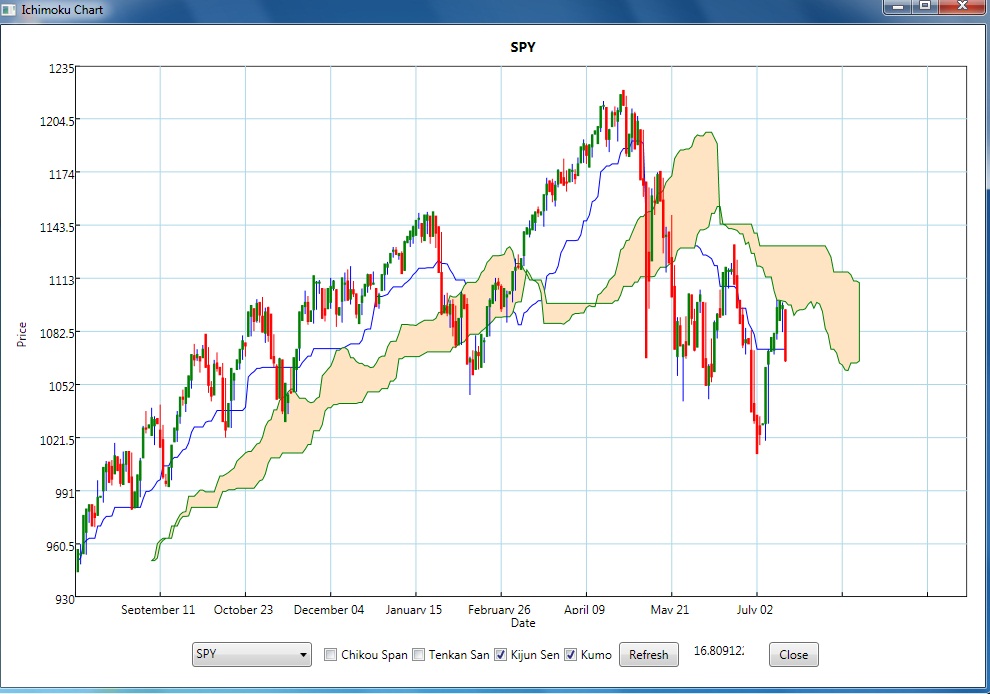Click the Date axis label
990x694 pixels.
coord(522,623)
